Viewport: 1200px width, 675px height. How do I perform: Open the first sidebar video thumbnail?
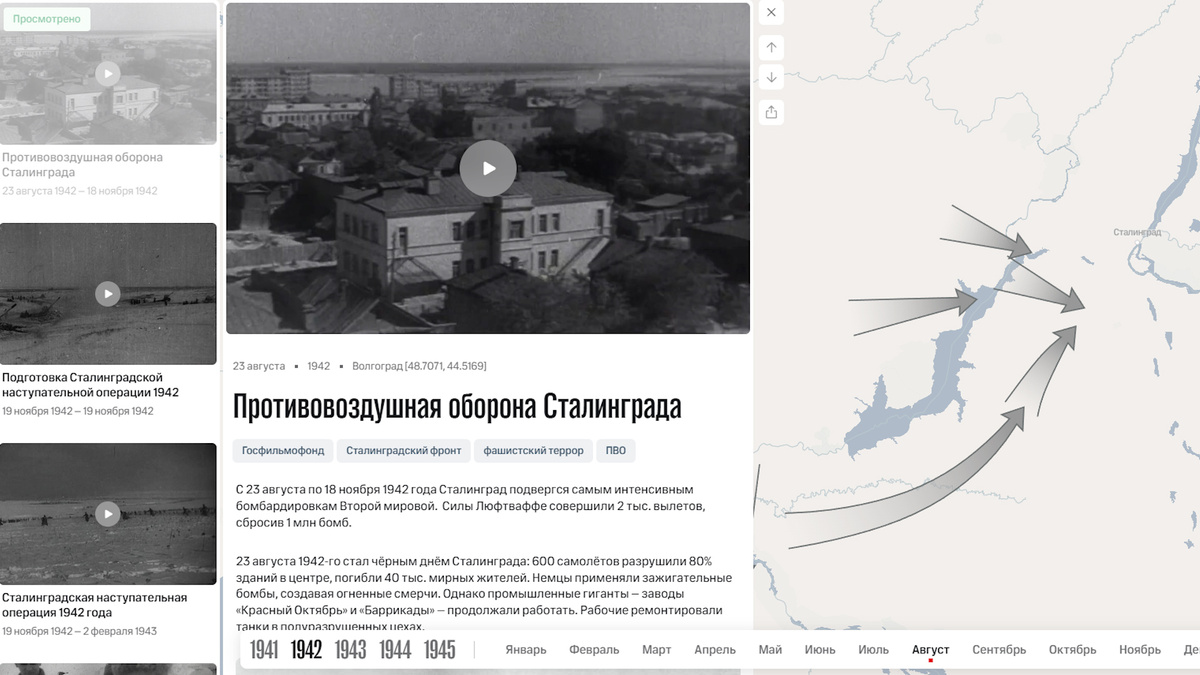108,73
